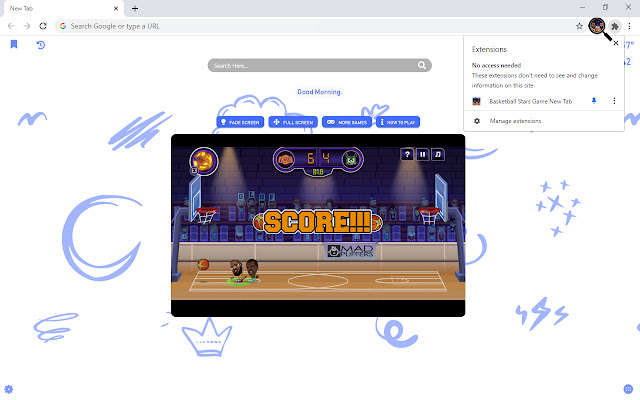The image size is (640, 400).
Task: Open more options for Basketball Stars extension
Action: 614,101
